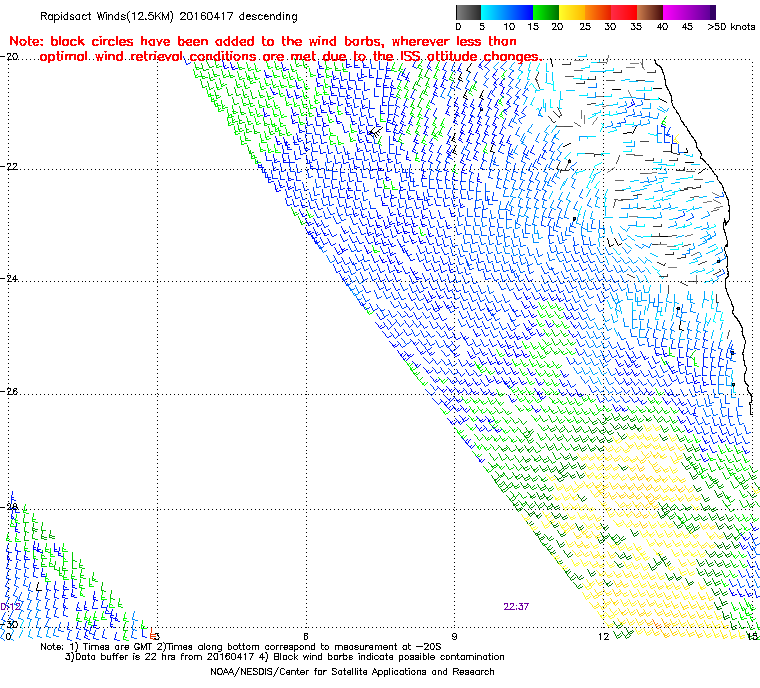Click the '-20' latitude axis label
This screenshot has width=760, height=688.
[10, 57]
